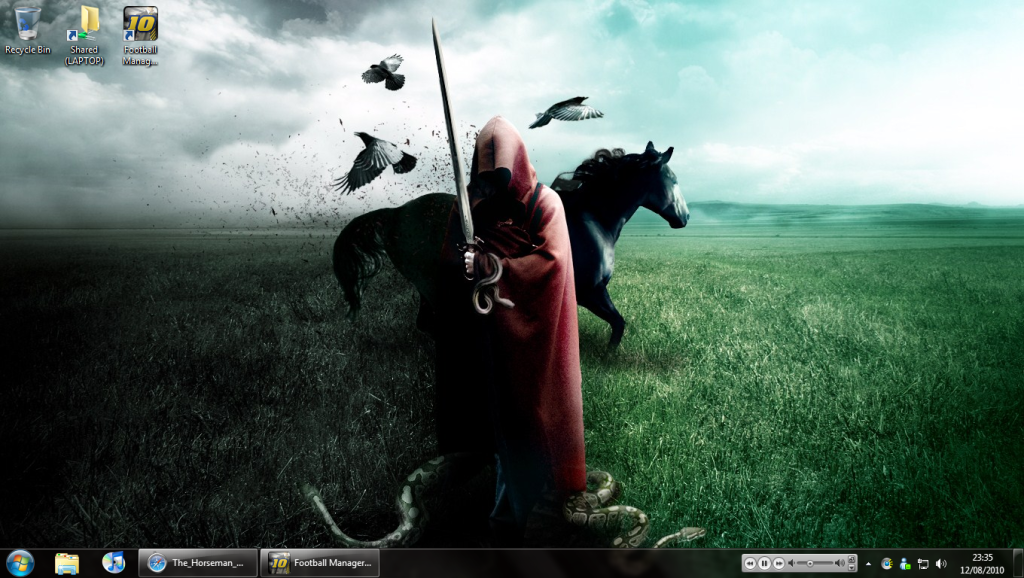1024x578 pixels.
Task: Open the network connection tray icon
Action: click(923, 564)
